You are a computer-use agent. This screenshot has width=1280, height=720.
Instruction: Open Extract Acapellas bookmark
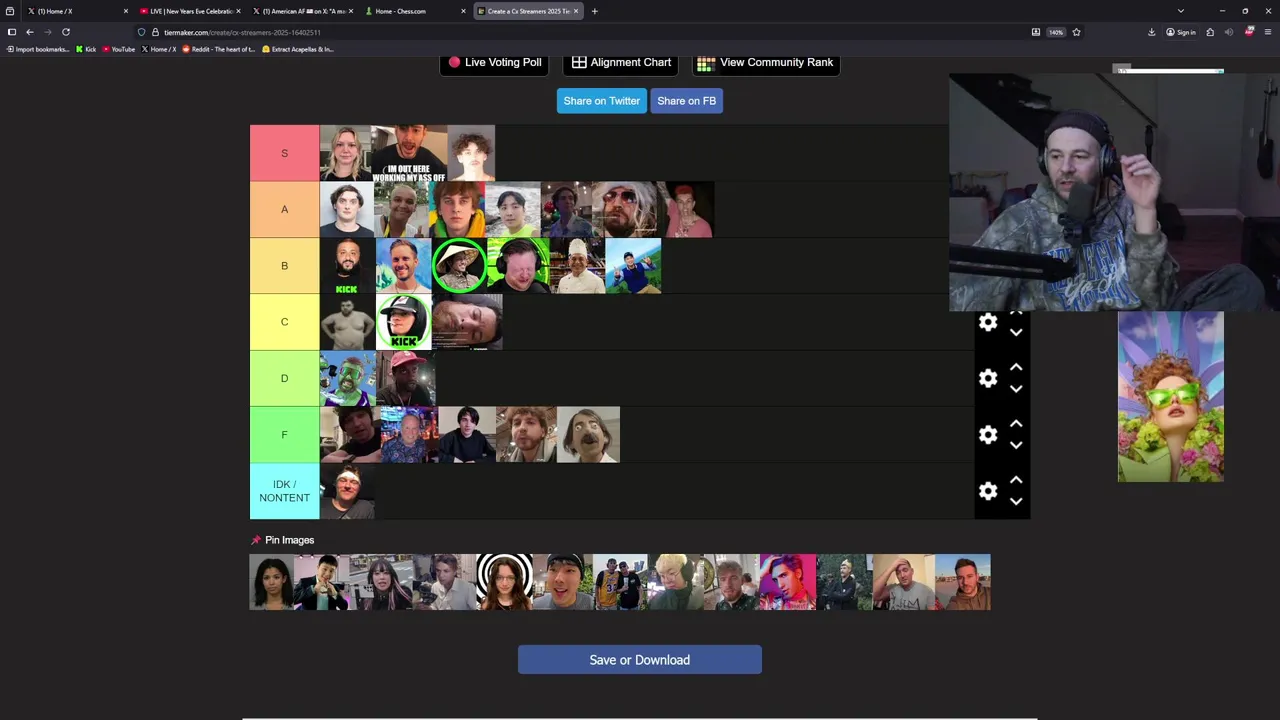pos(298,49)
